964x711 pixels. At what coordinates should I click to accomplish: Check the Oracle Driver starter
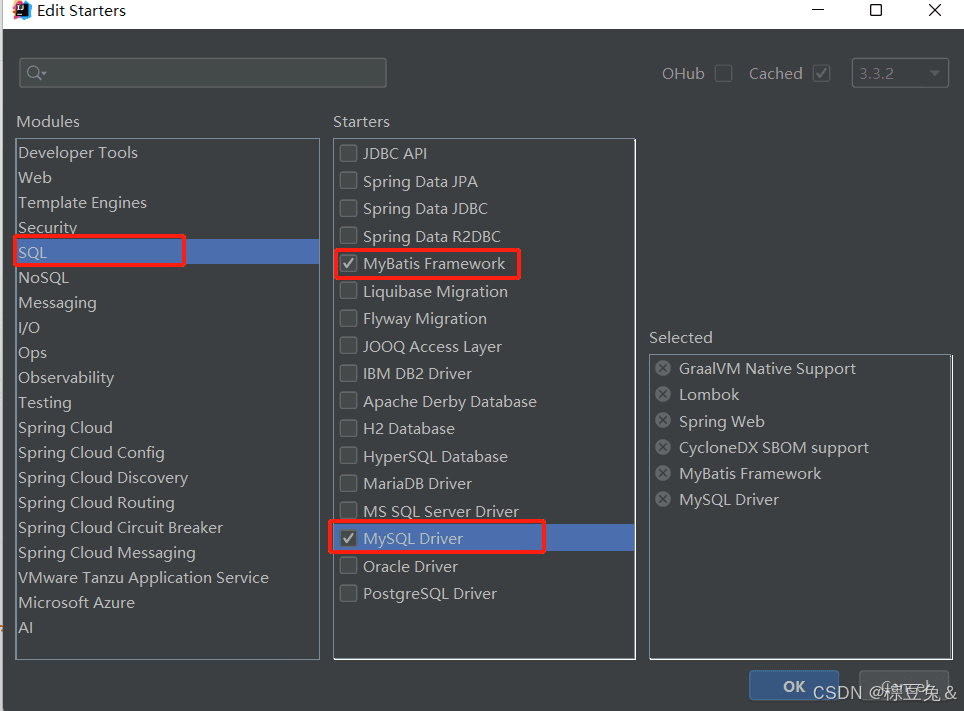[349, 566]
